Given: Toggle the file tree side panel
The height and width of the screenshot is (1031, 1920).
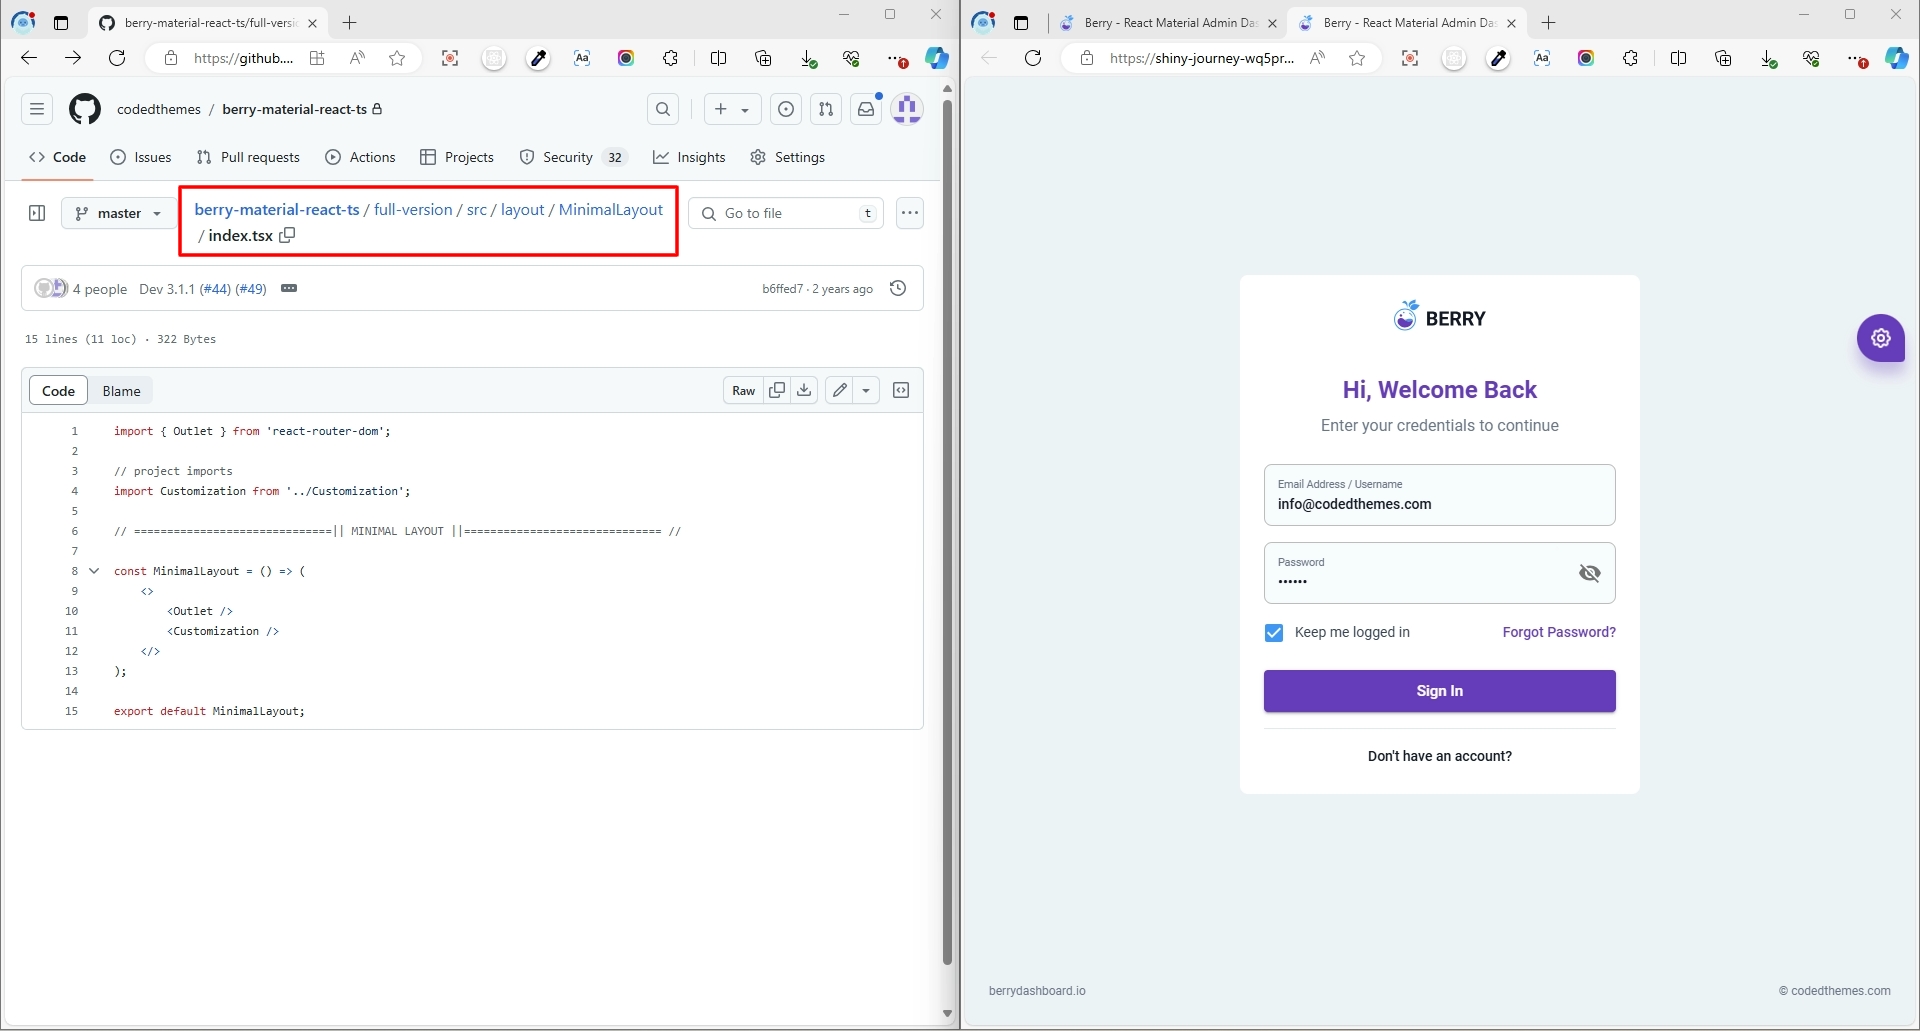Looking at the screenshot, I should (37, 213).
